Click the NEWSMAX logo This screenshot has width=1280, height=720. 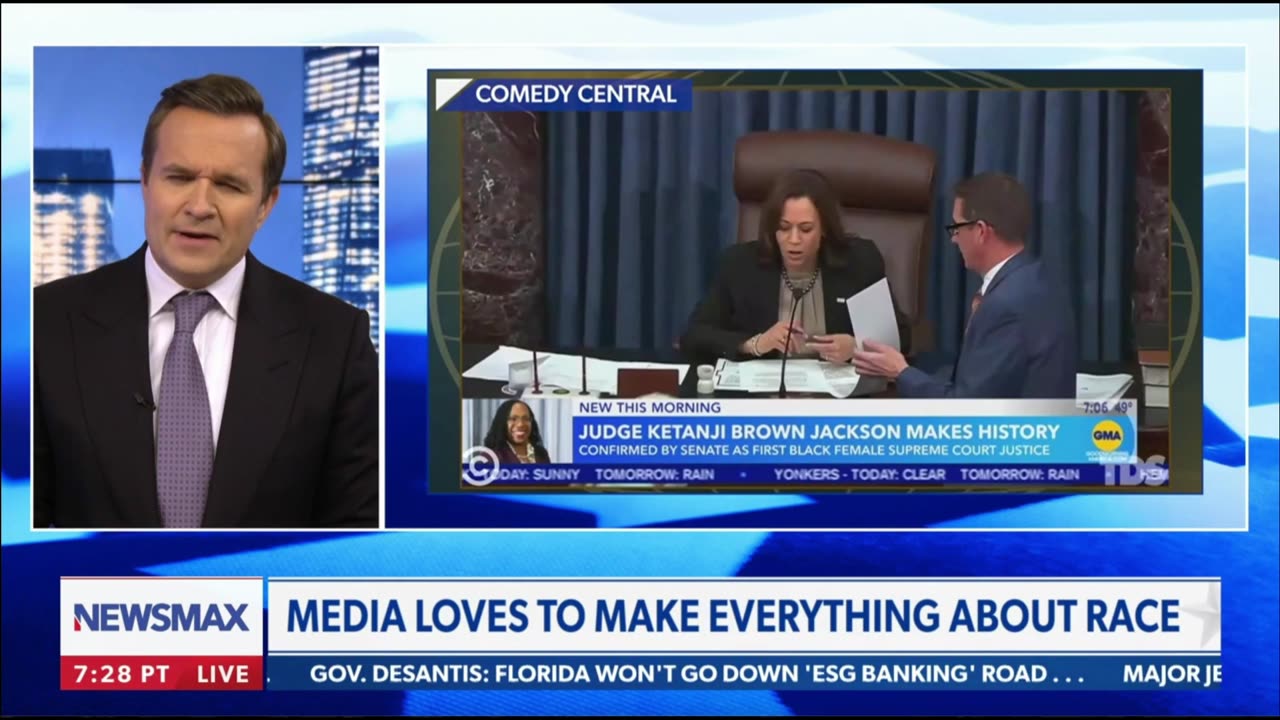[161, 617]
